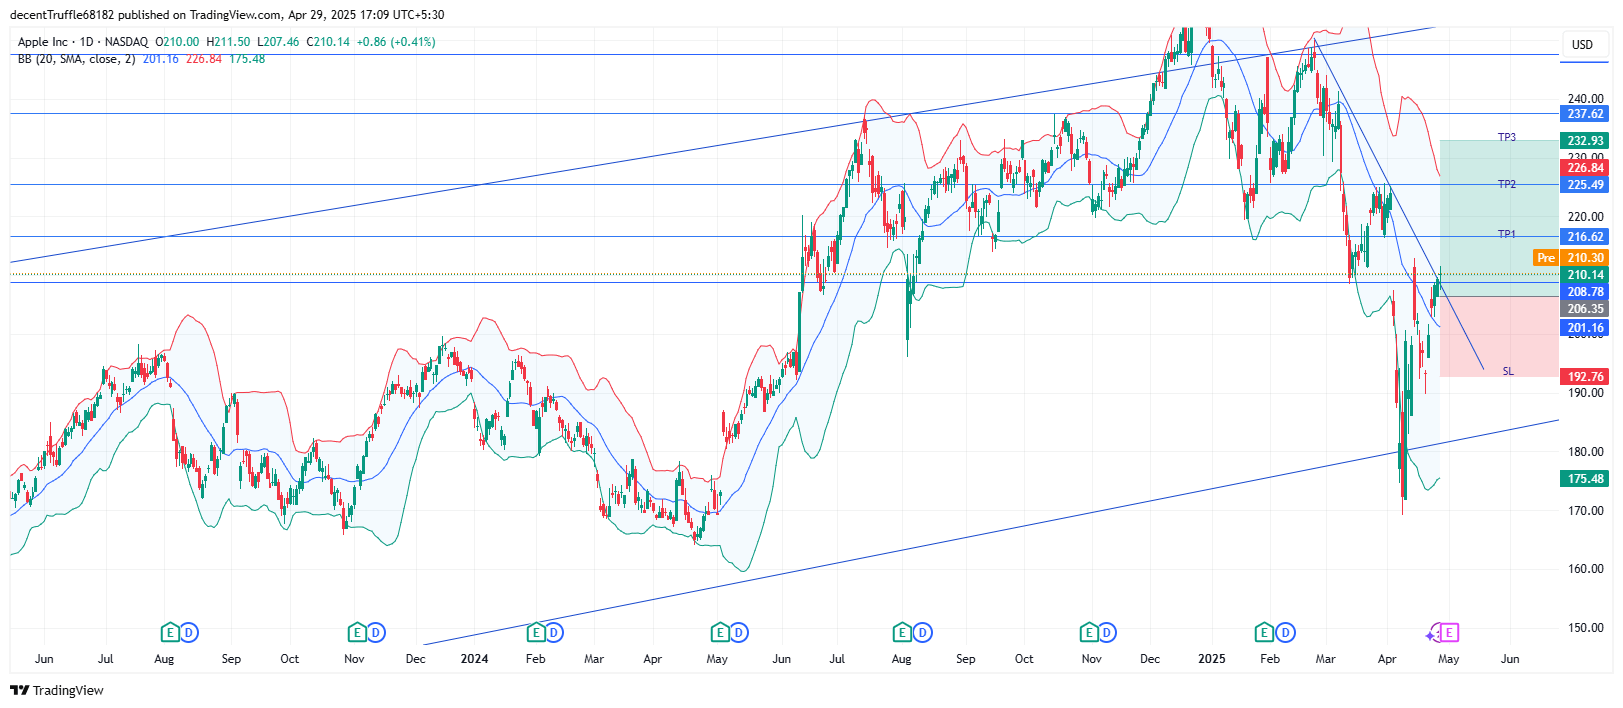Viewport: 1623px width, 708px height.
Task: Open the February 2024 earnings marker
Action: click(x=536, y=632)
